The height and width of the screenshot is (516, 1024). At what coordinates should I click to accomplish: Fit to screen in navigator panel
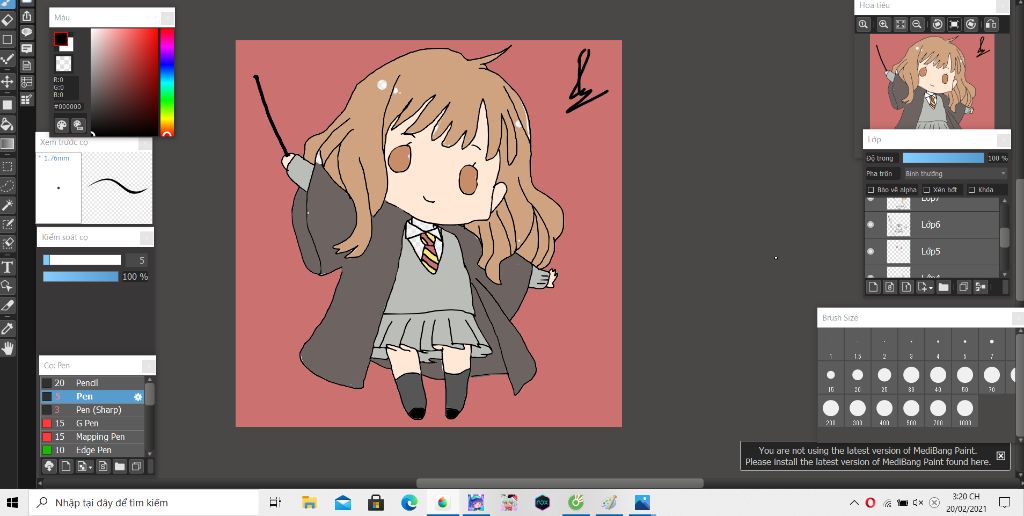click(901, 24)
